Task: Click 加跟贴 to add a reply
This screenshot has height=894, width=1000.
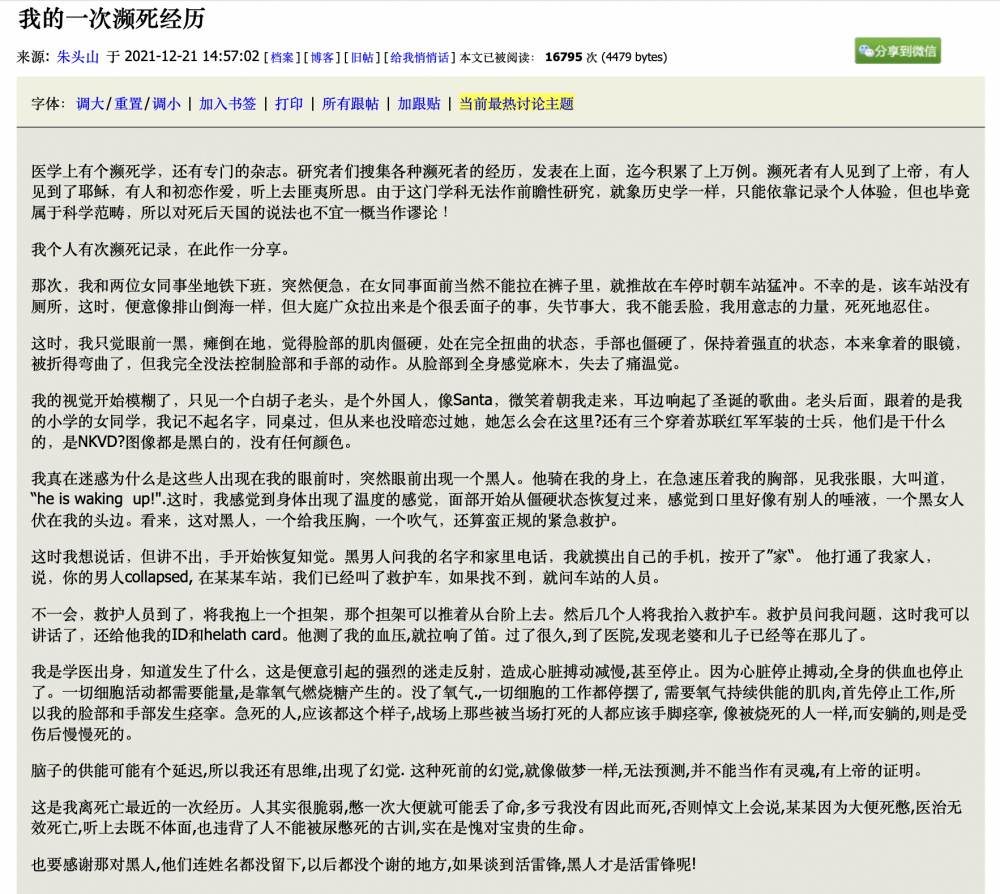Action: [419, 104]
